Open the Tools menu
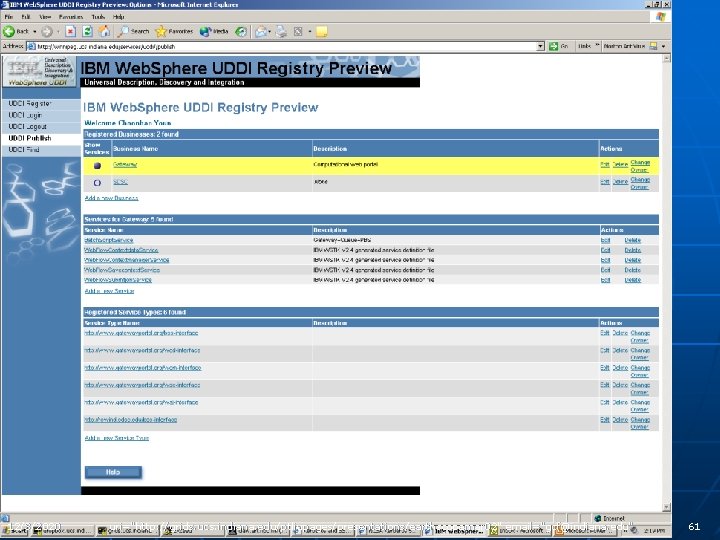This screenshot has height=540, width=720. pos(98,17)
